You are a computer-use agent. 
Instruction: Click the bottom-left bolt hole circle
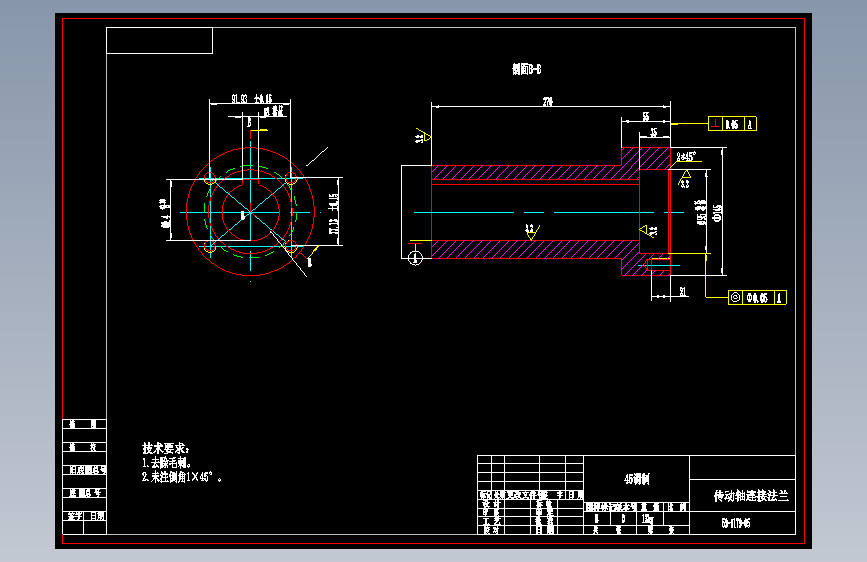coord(210,246)
